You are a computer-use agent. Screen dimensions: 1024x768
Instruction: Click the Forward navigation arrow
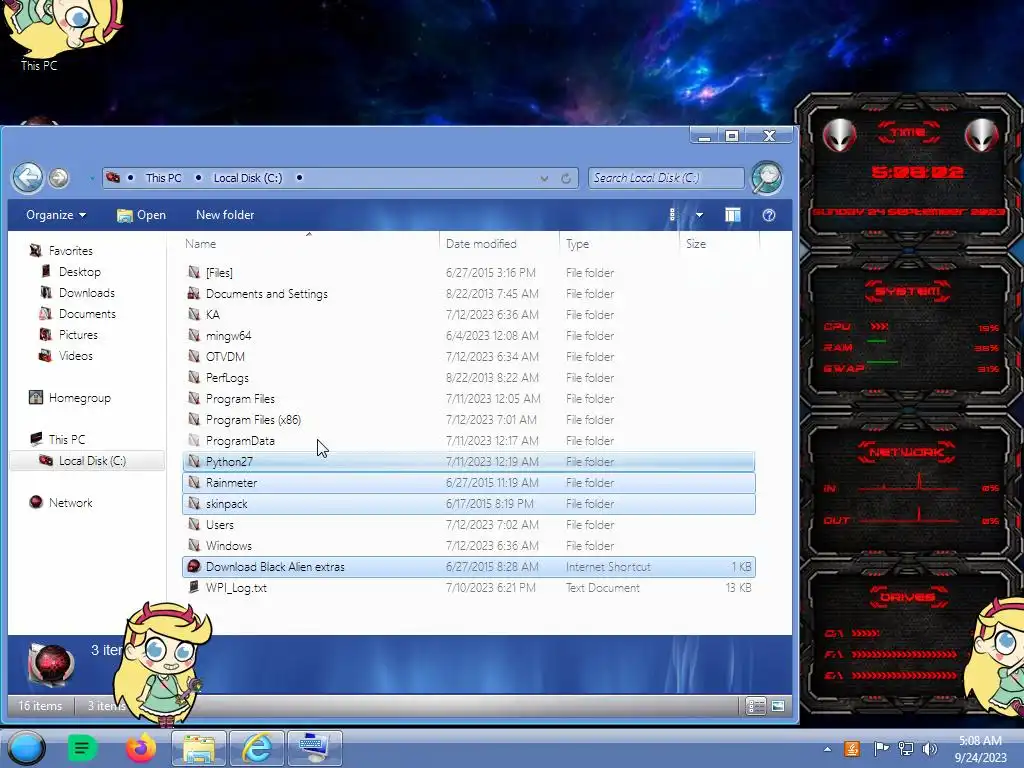point(59,178)
